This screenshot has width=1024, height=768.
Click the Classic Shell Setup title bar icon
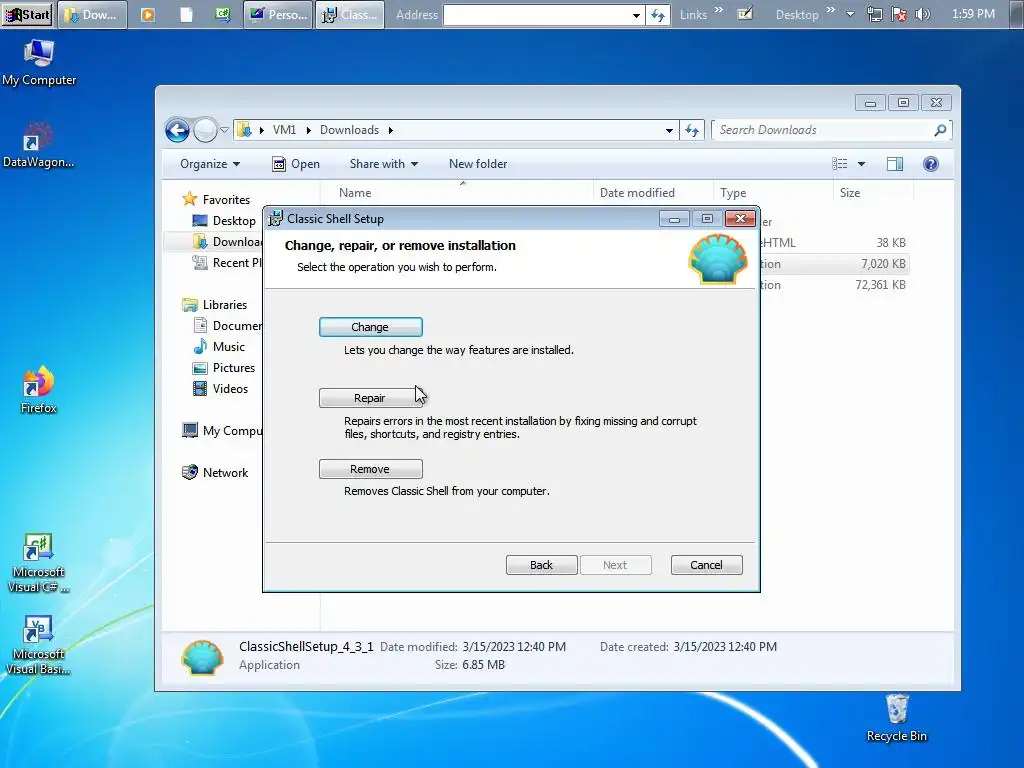[276, 219]
